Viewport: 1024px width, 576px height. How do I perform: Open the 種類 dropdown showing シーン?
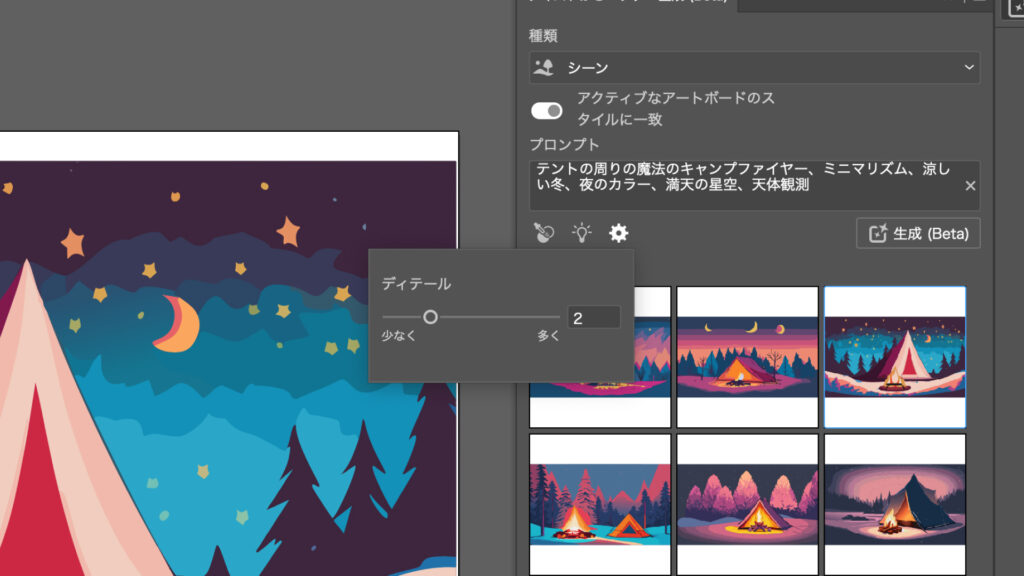pyautogui.click(x=754, y=67)
